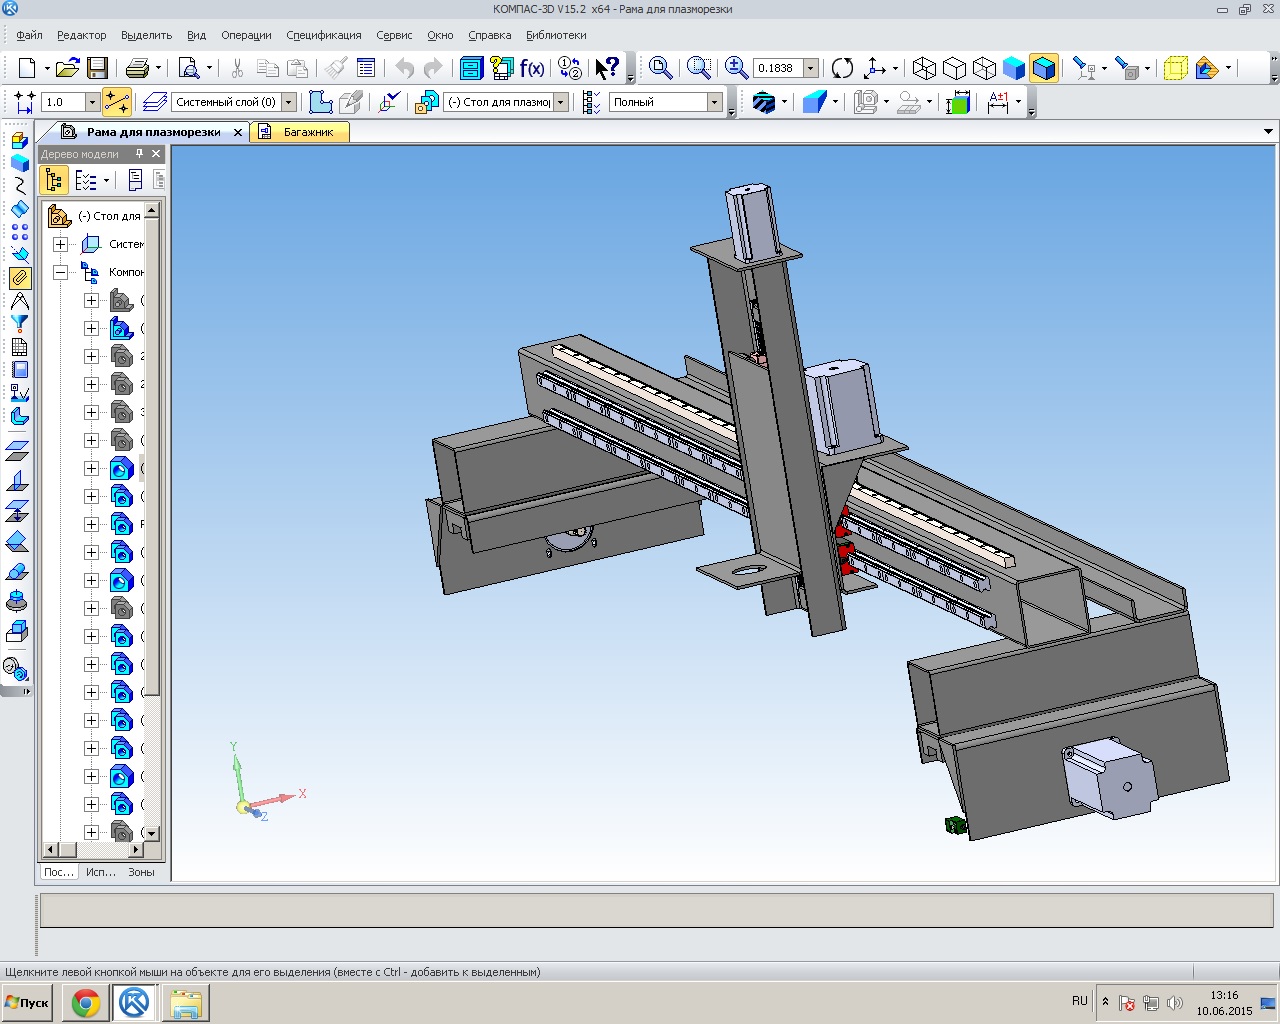
Task: Select the wireframe display mode icon
Action: [924, 68]
